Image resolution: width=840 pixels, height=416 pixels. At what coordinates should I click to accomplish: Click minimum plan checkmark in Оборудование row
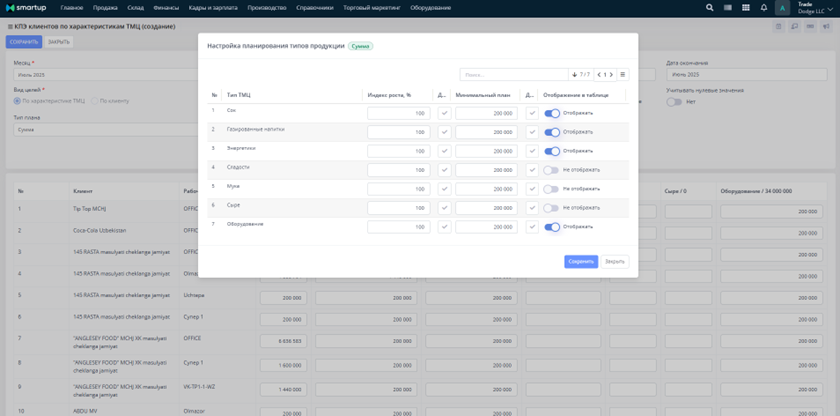tap(531, 227)
